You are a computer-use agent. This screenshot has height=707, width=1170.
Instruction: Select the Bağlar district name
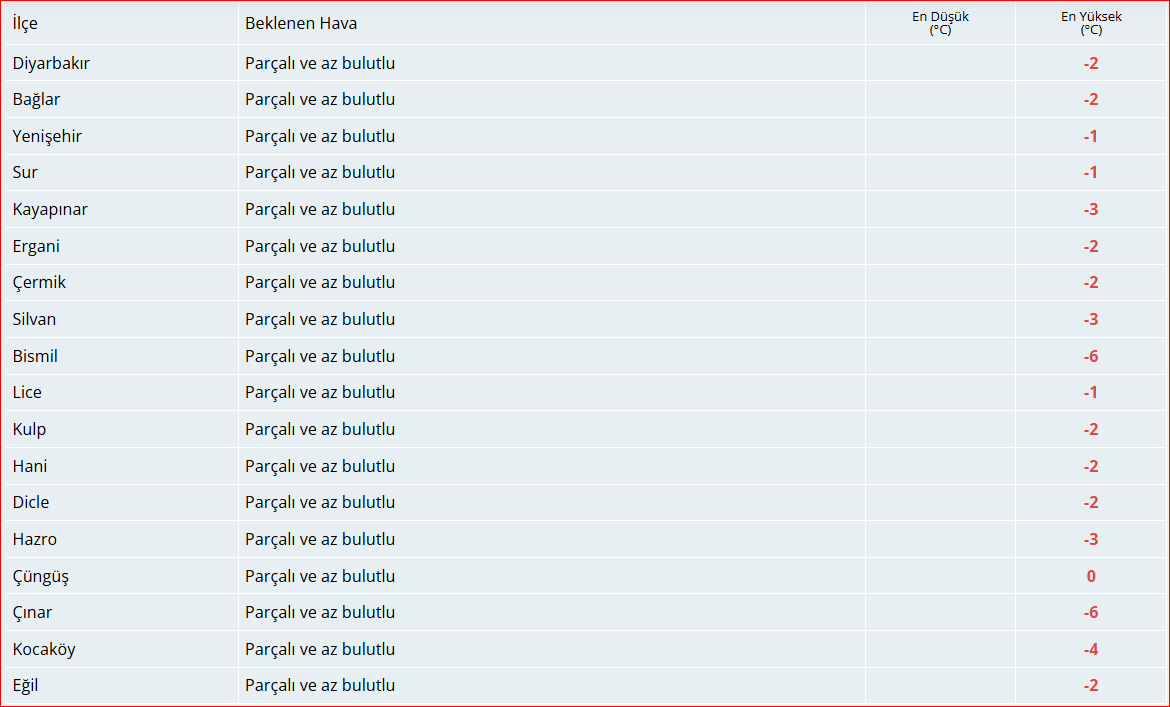click(x=36, y=100)
